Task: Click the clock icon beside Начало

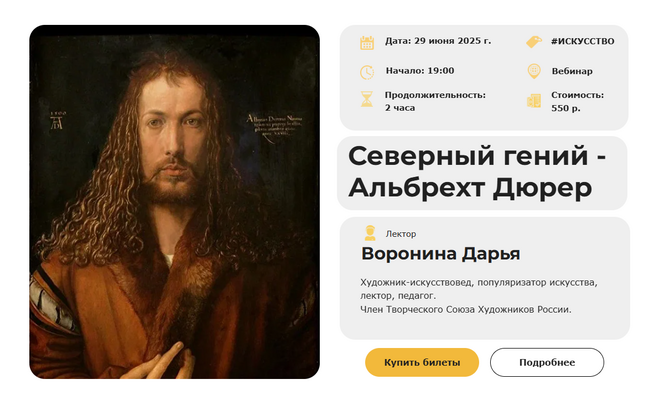Action: pos(367,71)
